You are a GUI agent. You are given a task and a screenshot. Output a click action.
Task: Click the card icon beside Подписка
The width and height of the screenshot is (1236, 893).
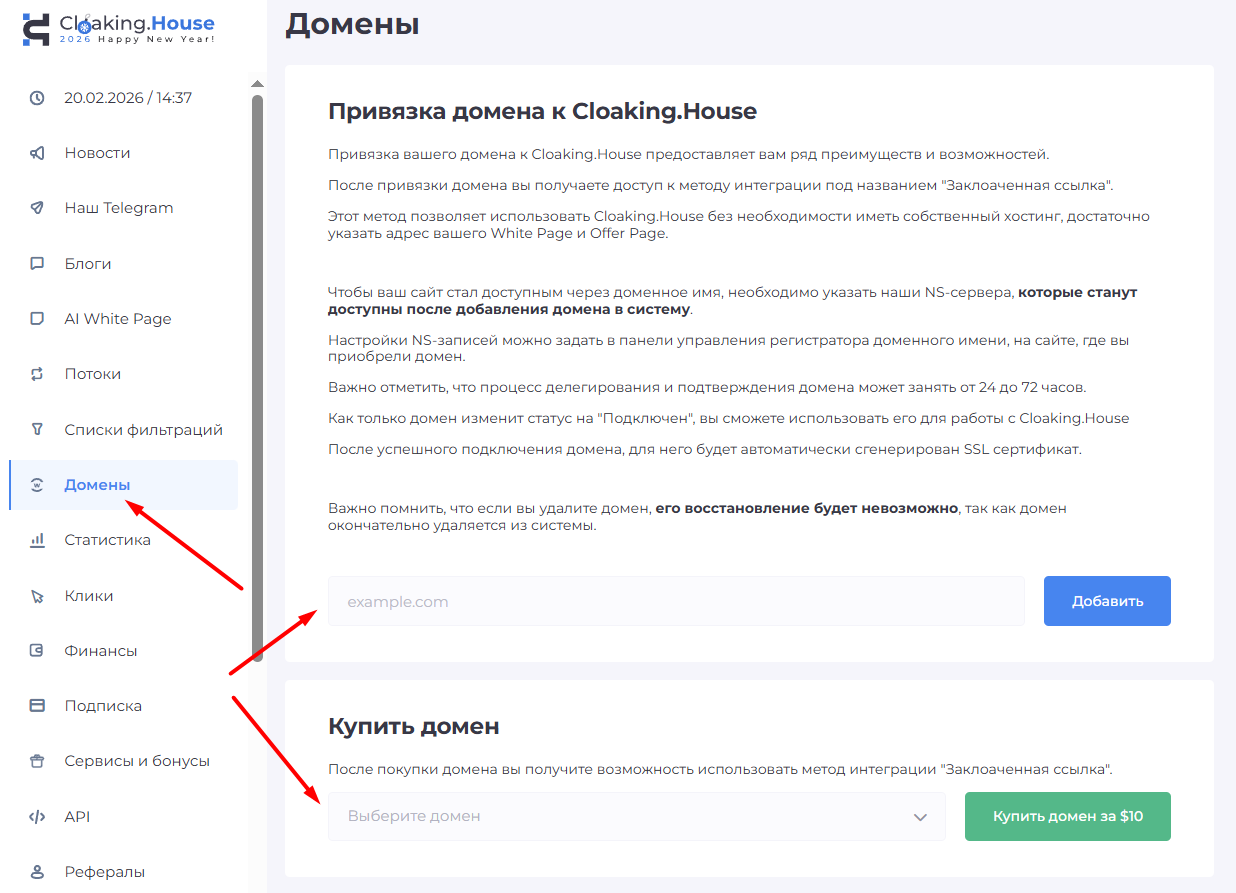pos(37,706)
